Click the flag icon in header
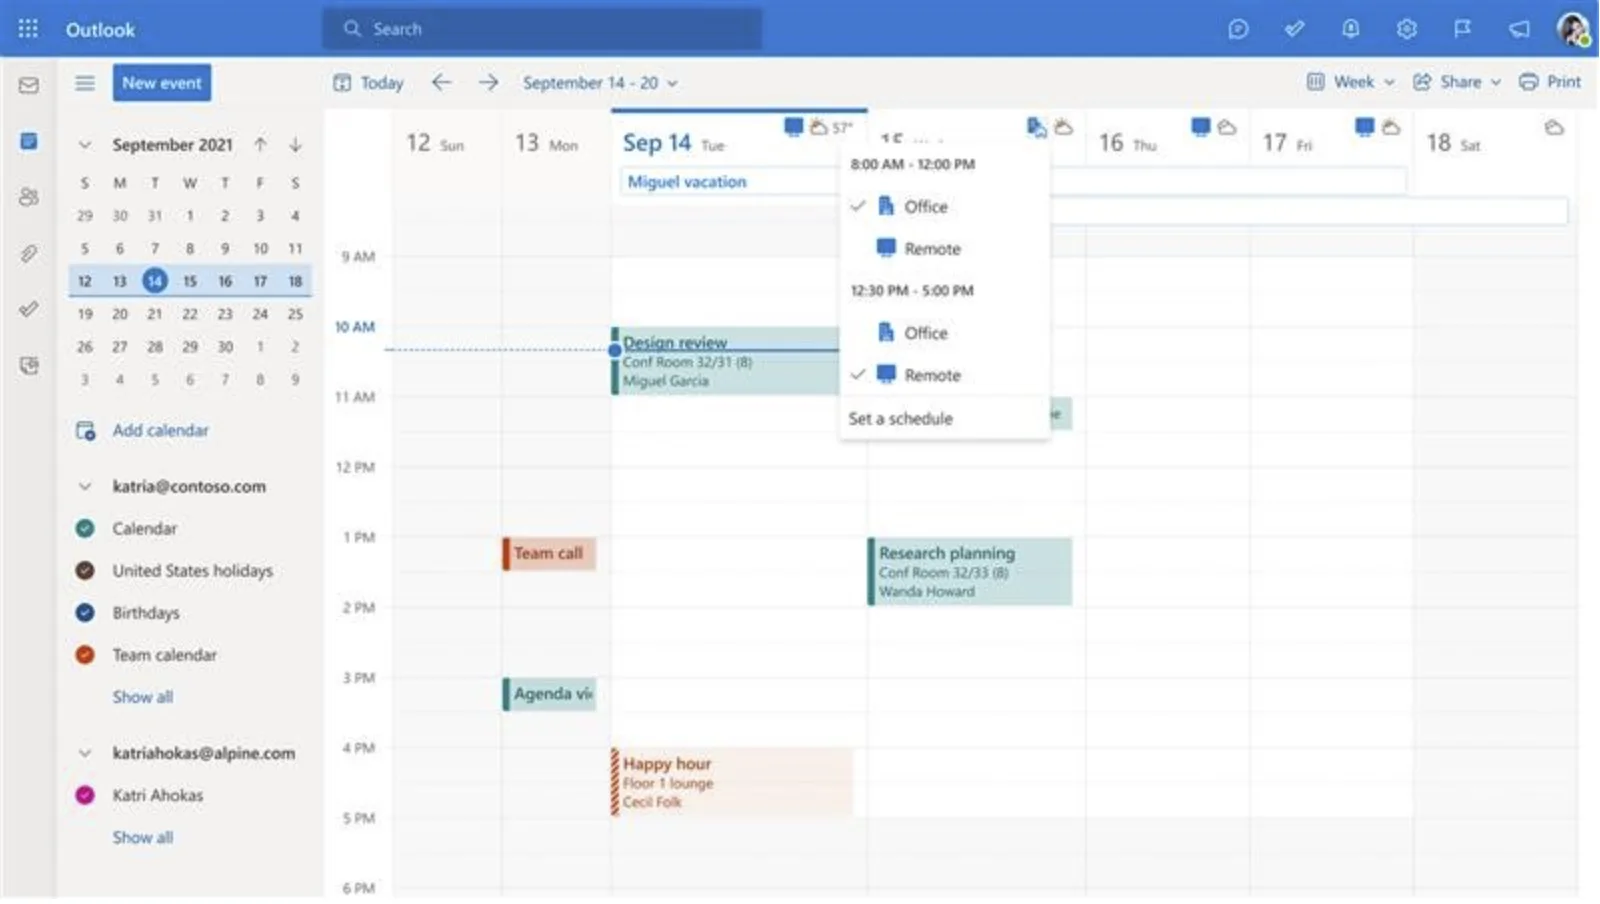This screenshot has height=904, width=1600. (1462, 29)
